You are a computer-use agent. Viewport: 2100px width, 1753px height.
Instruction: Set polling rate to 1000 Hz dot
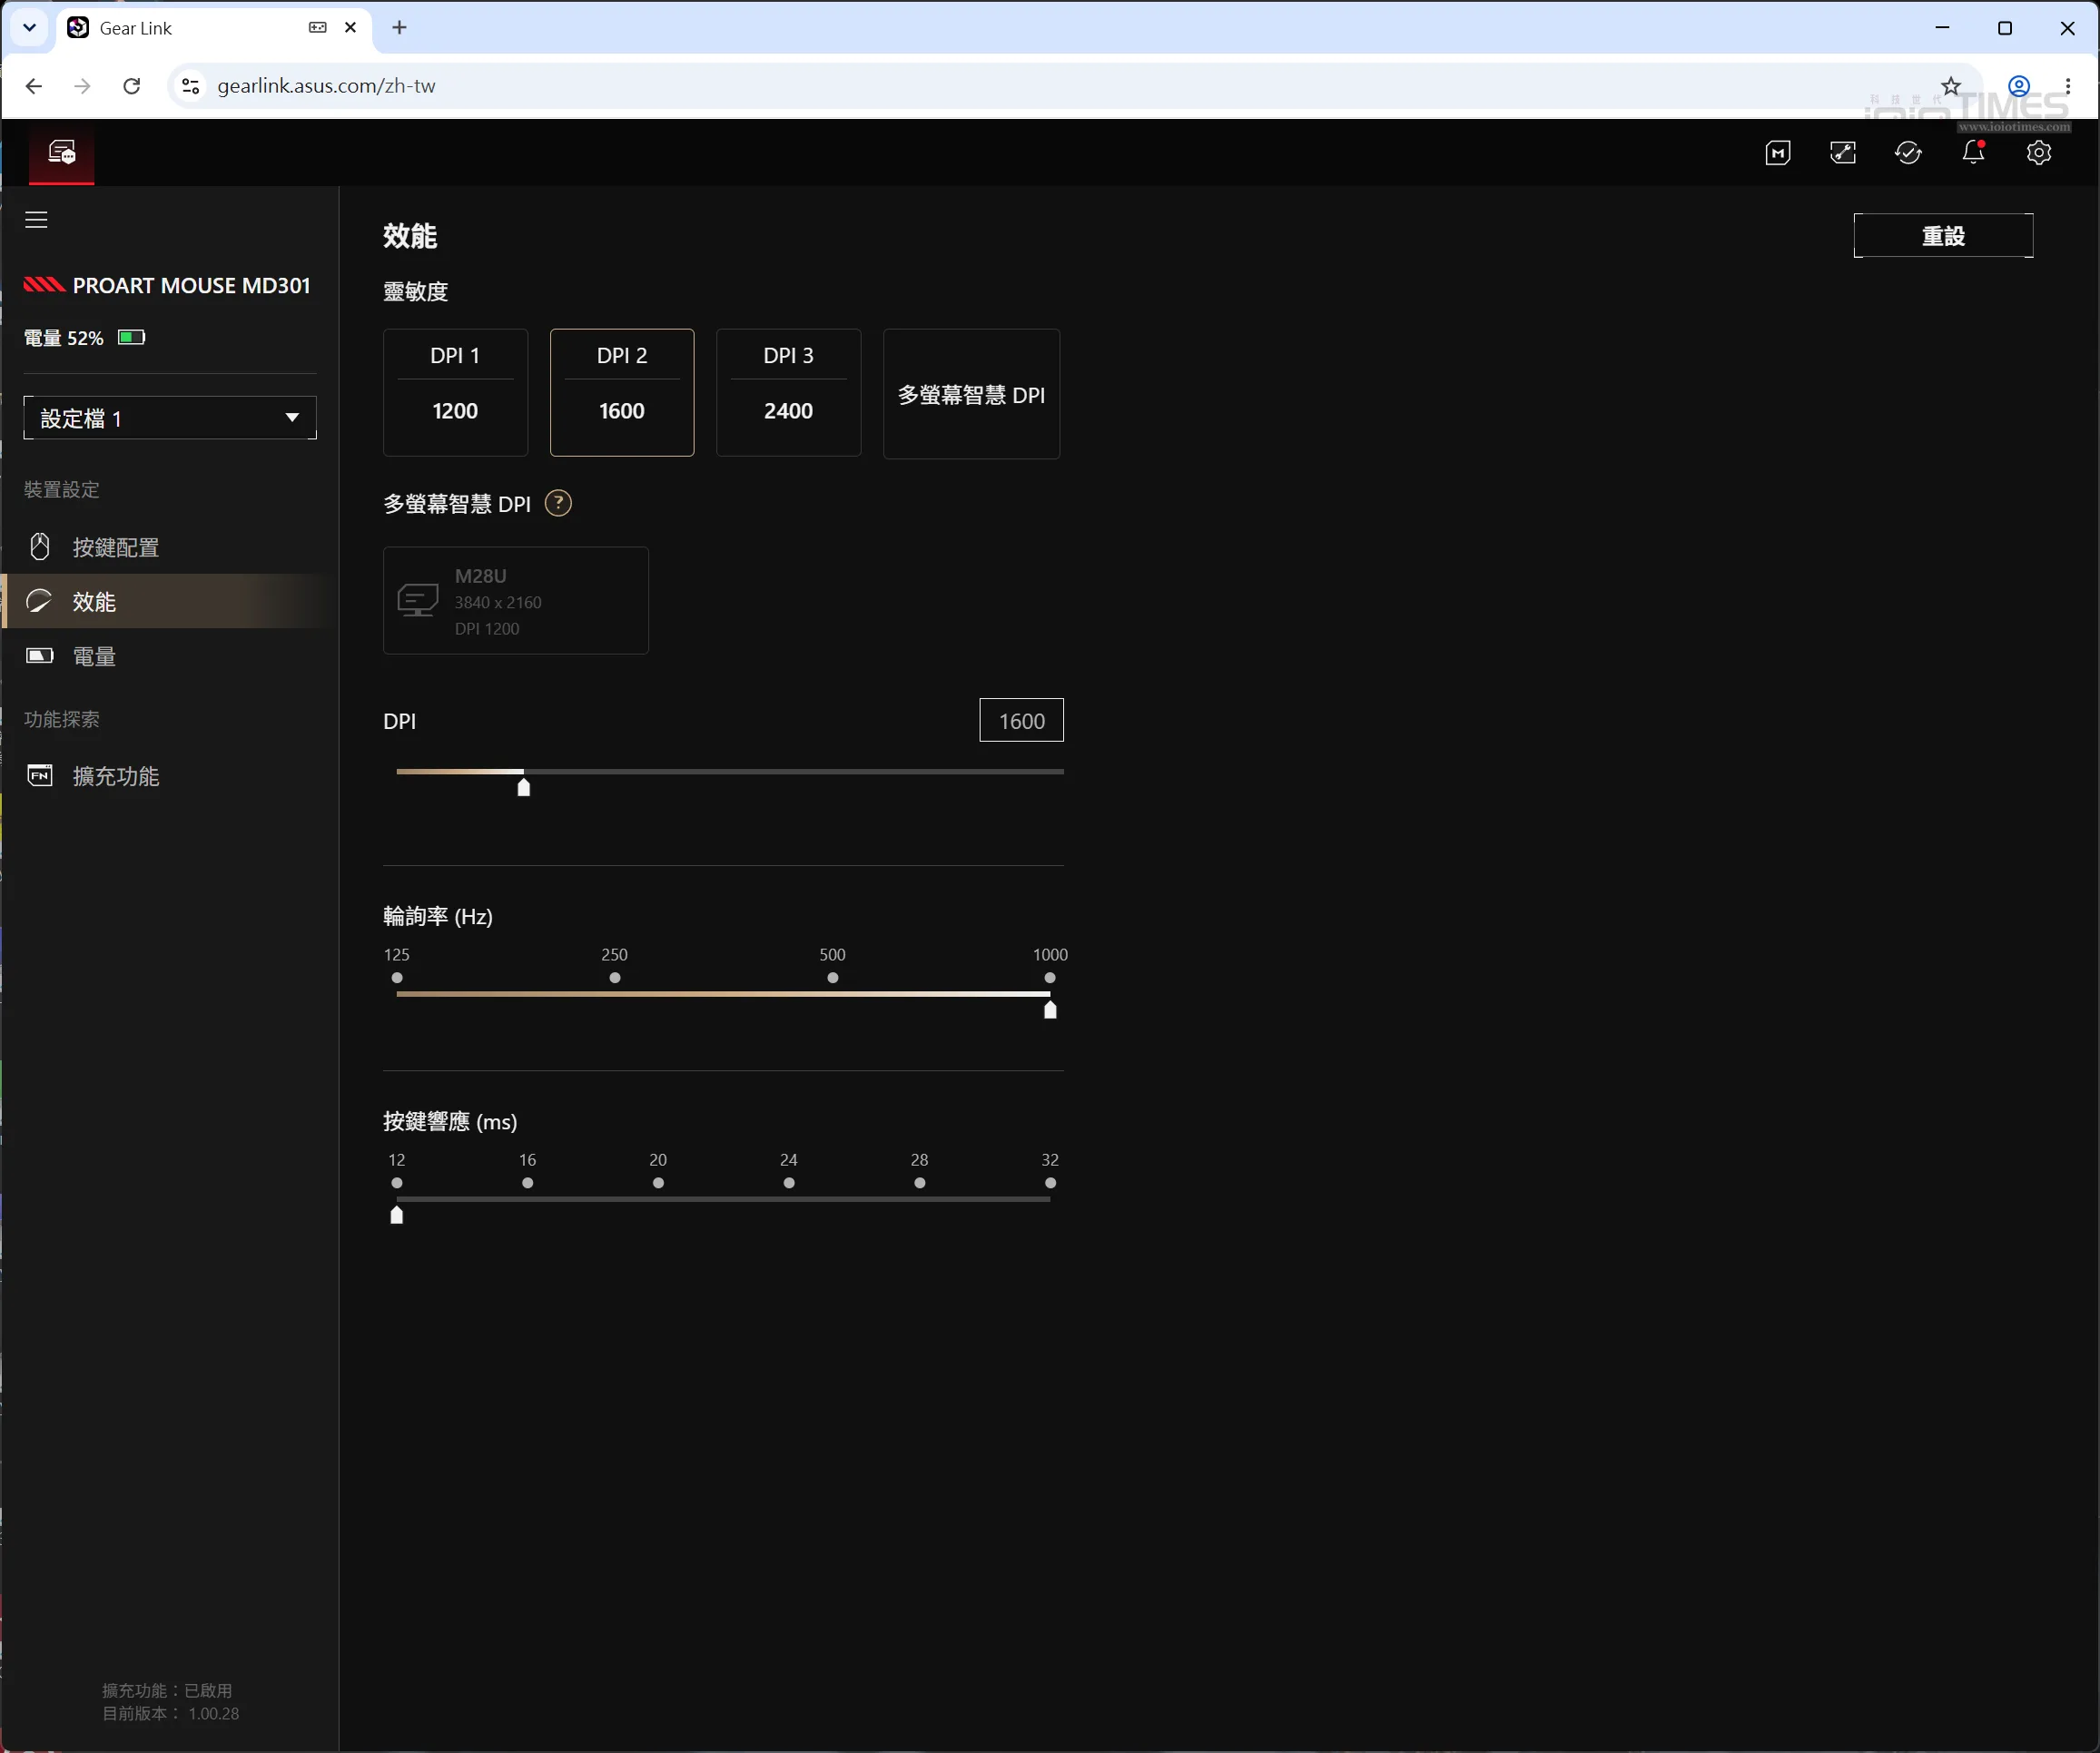tap(1050, 977)
